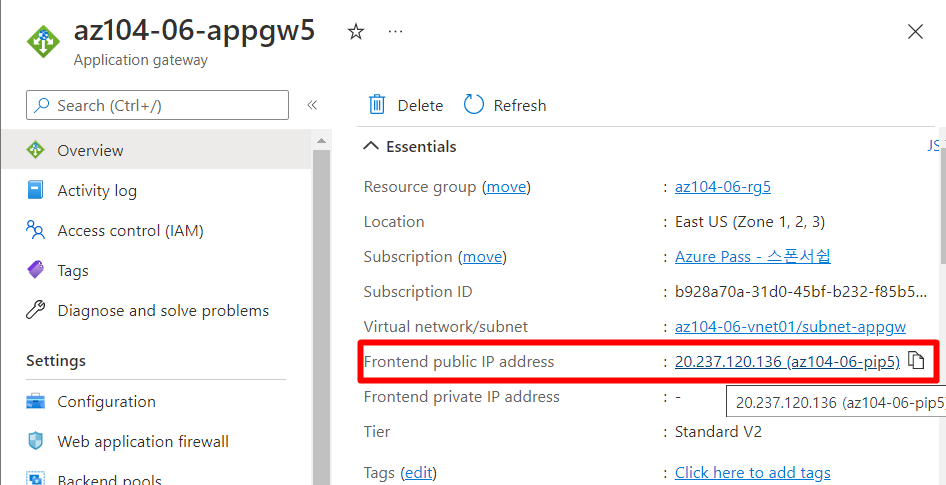Click the Refresh label in the toolbar
This screenshot has width=946, height=485.
519,106
